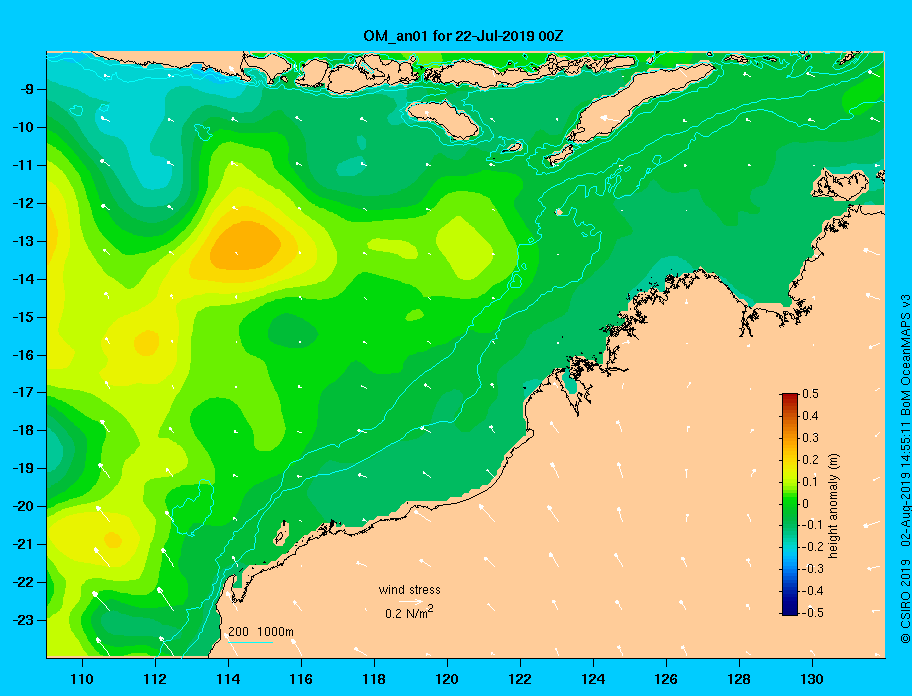Click the title "OM_an01 for 22-Jul-2019 00Z"

[x=463, y=36]
